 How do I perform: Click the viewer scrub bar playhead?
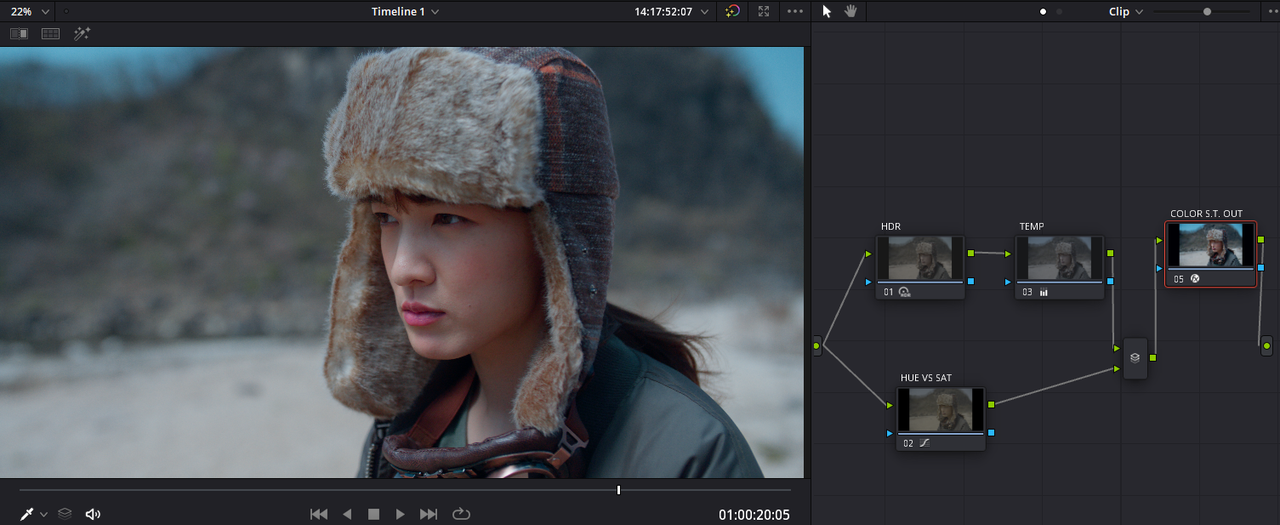point(619,490)
